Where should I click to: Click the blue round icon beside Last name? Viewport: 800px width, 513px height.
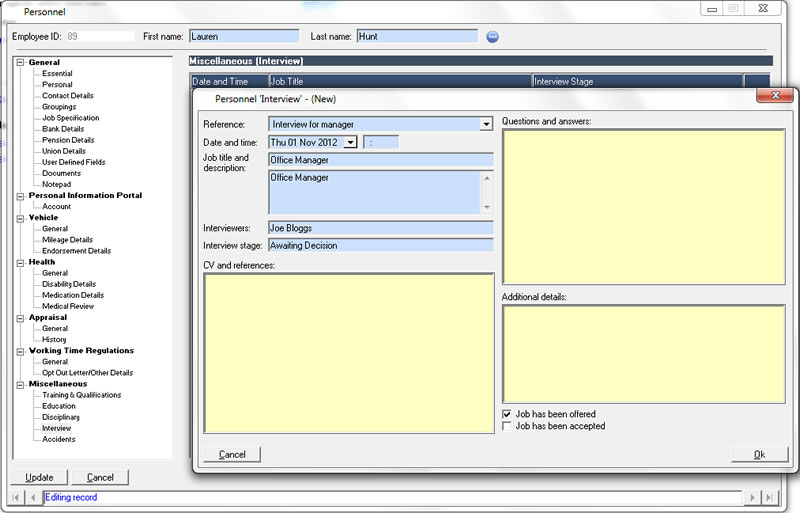(x=492, y=37)
